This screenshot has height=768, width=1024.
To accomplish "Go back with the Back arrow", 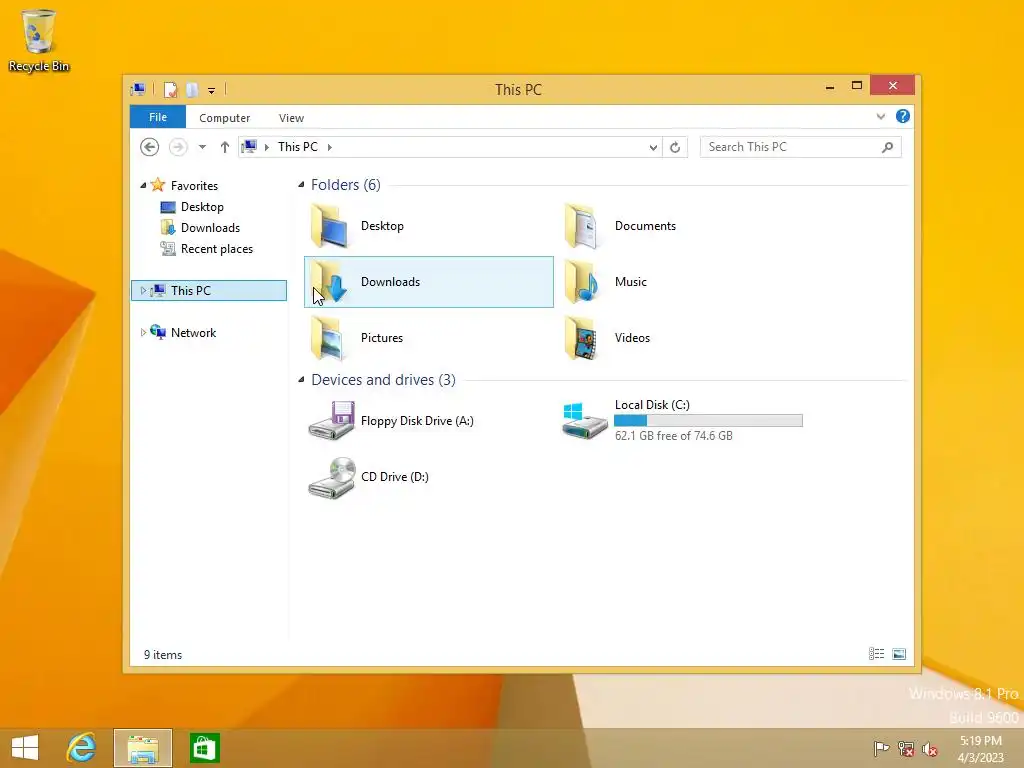I will [x=150, y=147].
